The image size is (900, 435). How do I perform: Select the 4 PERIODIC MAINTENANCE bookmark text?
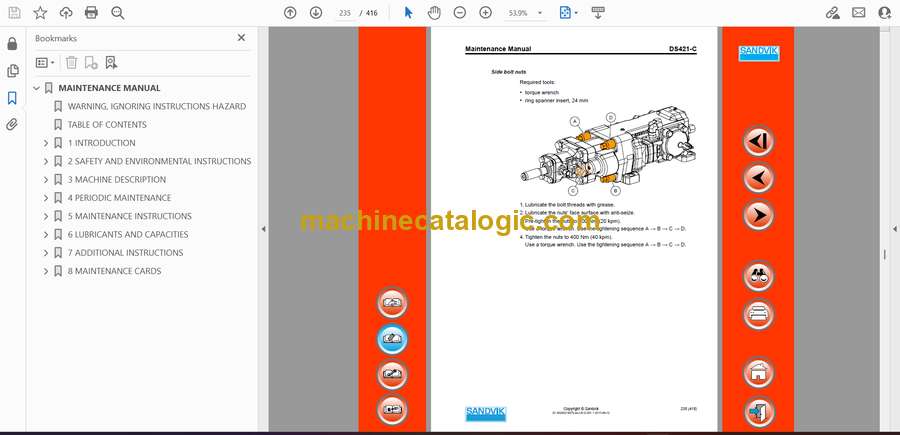pos(119,198)
